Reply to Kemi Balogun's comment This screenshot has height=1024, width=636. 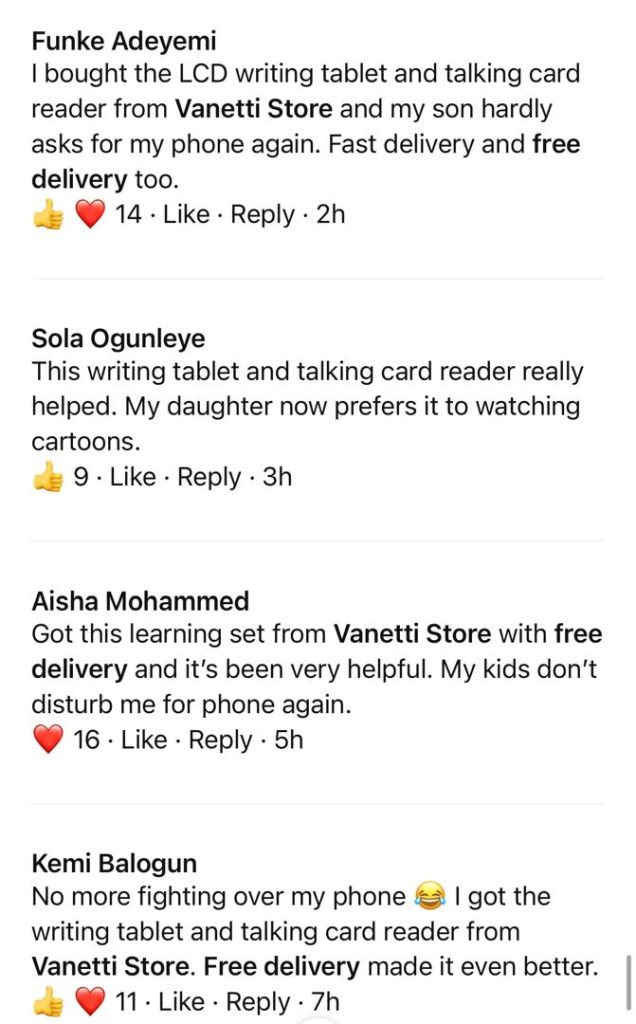pyautogui.click(x=258, y=1003)
